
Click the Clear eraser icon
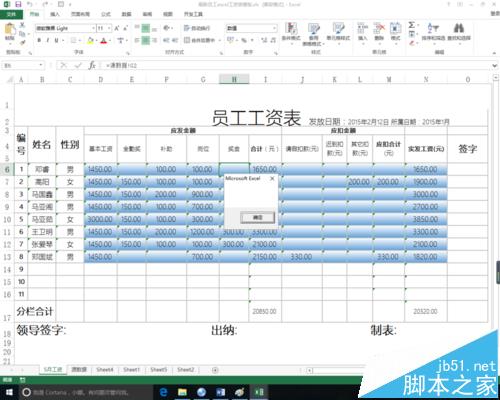[x=412, y=43]
